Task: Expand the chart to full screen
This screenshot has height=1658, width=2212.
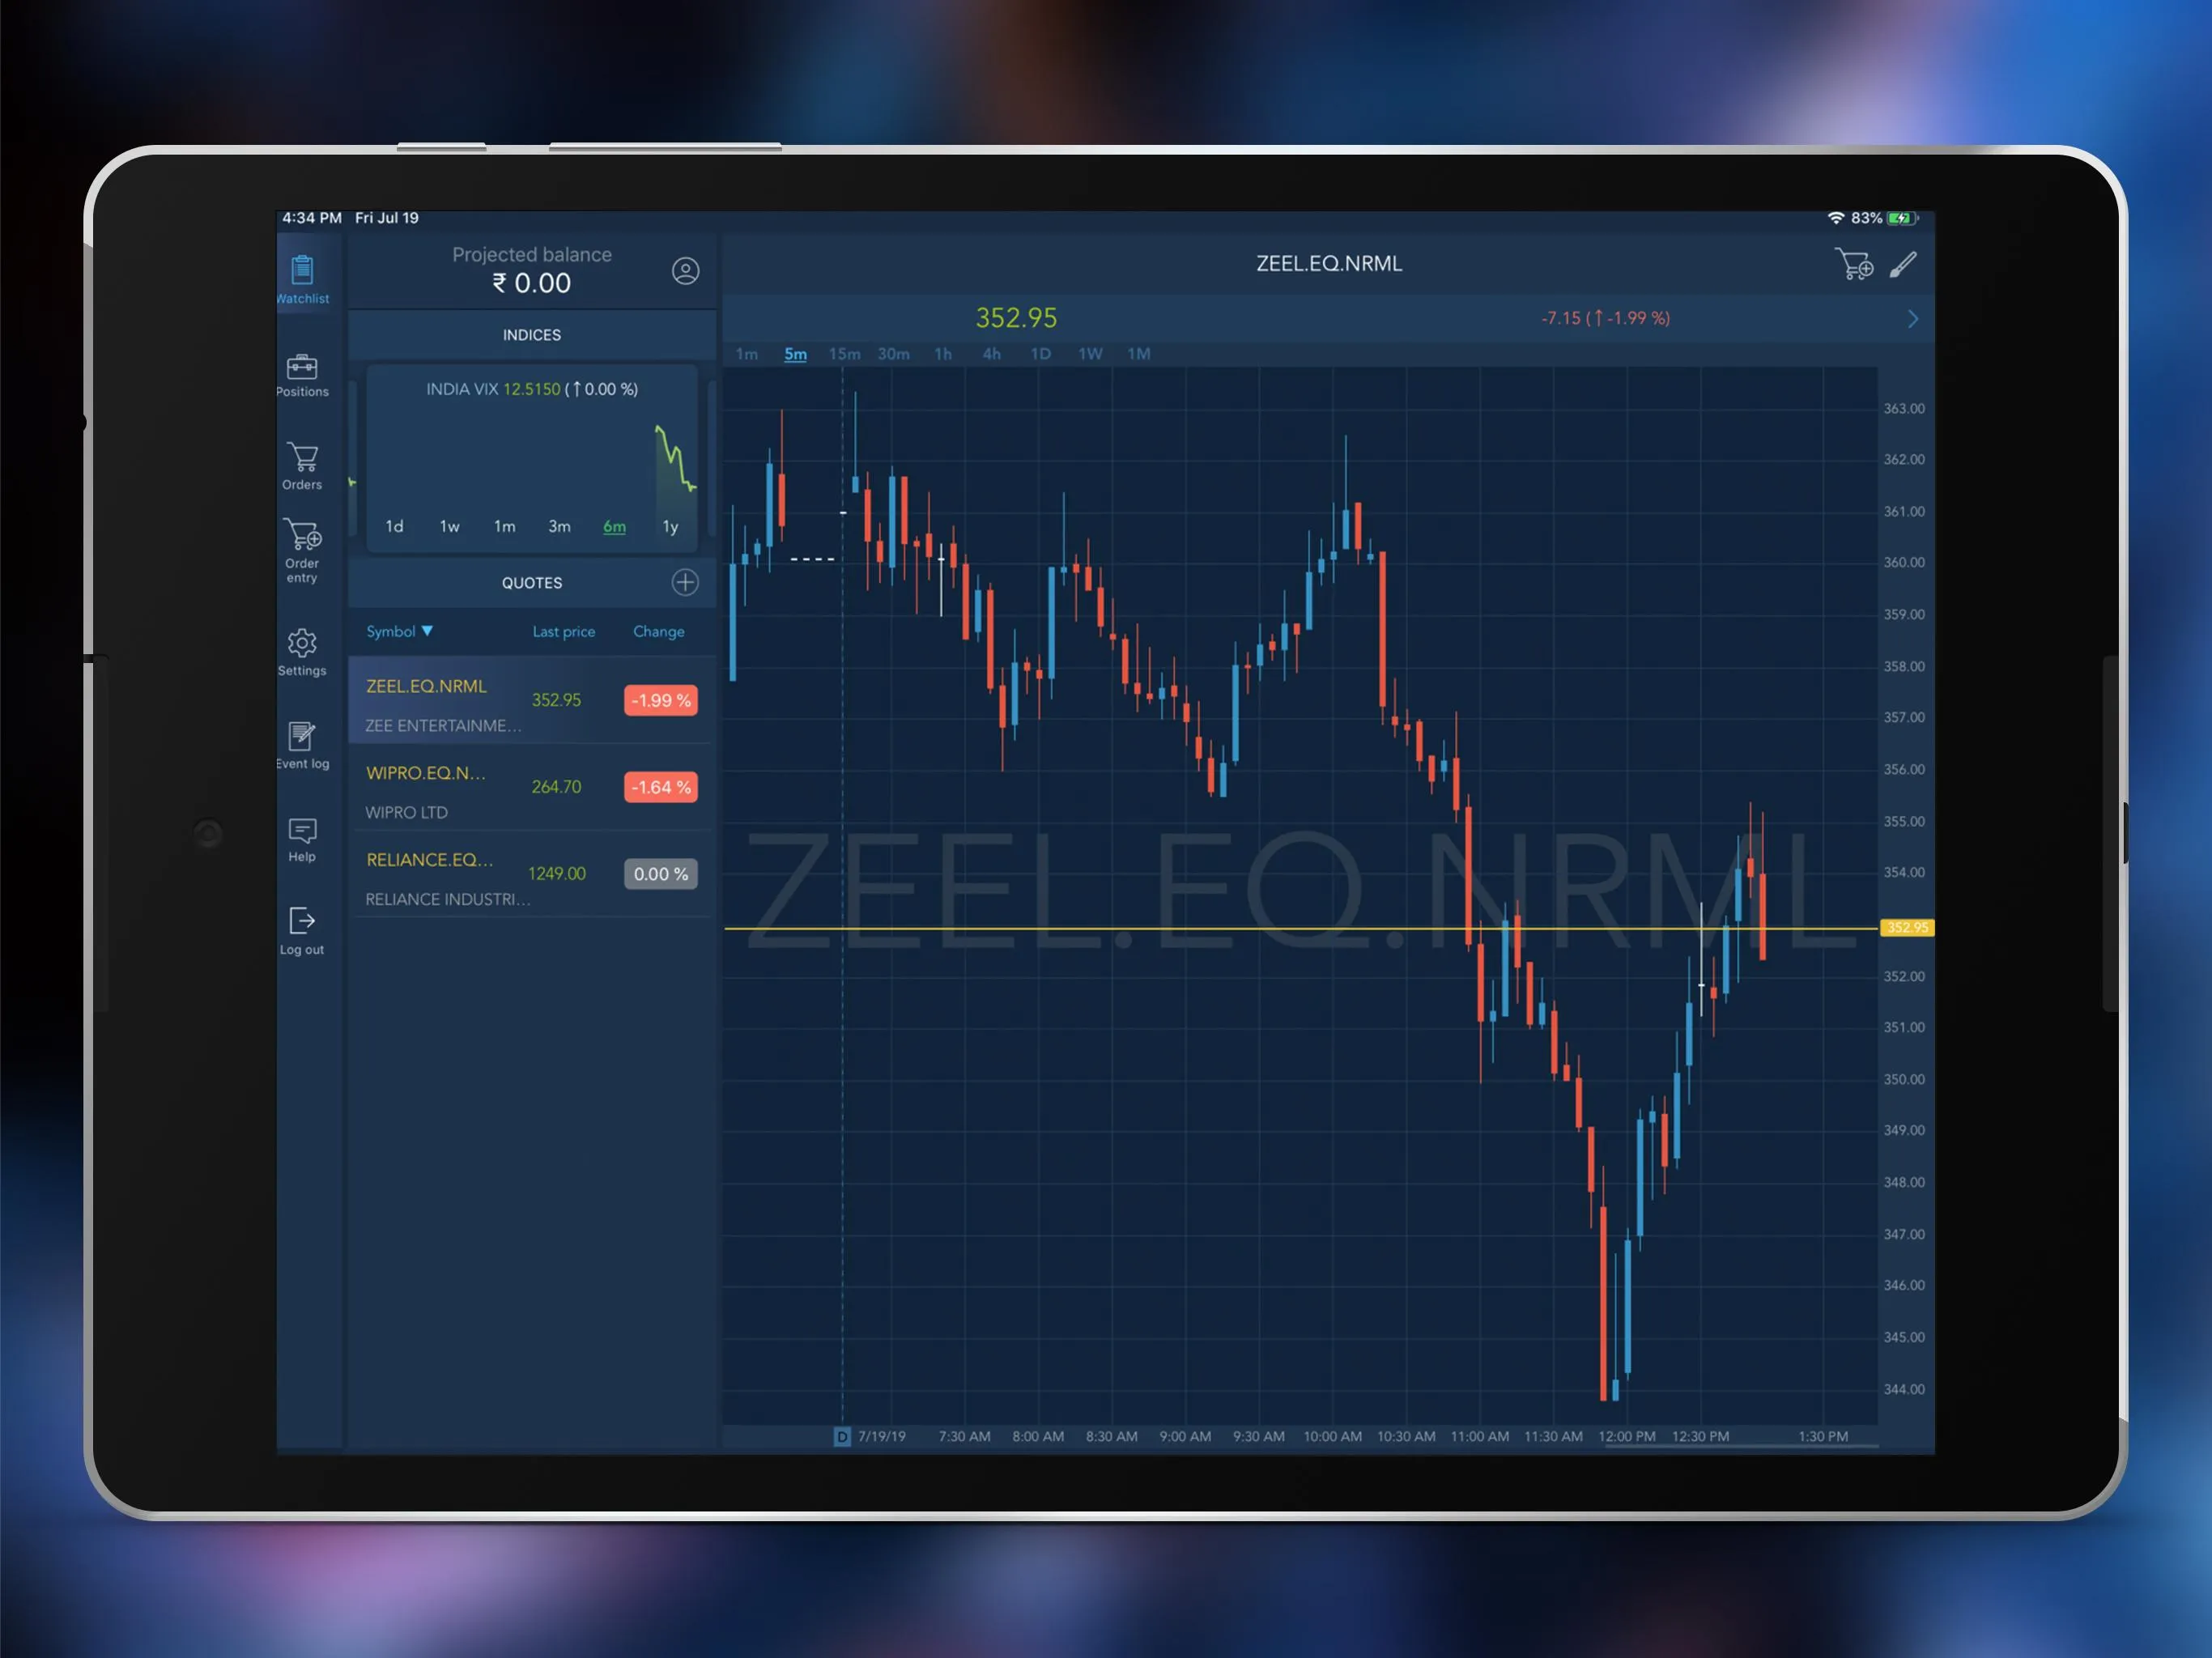Action: [x=1912, y=319]
